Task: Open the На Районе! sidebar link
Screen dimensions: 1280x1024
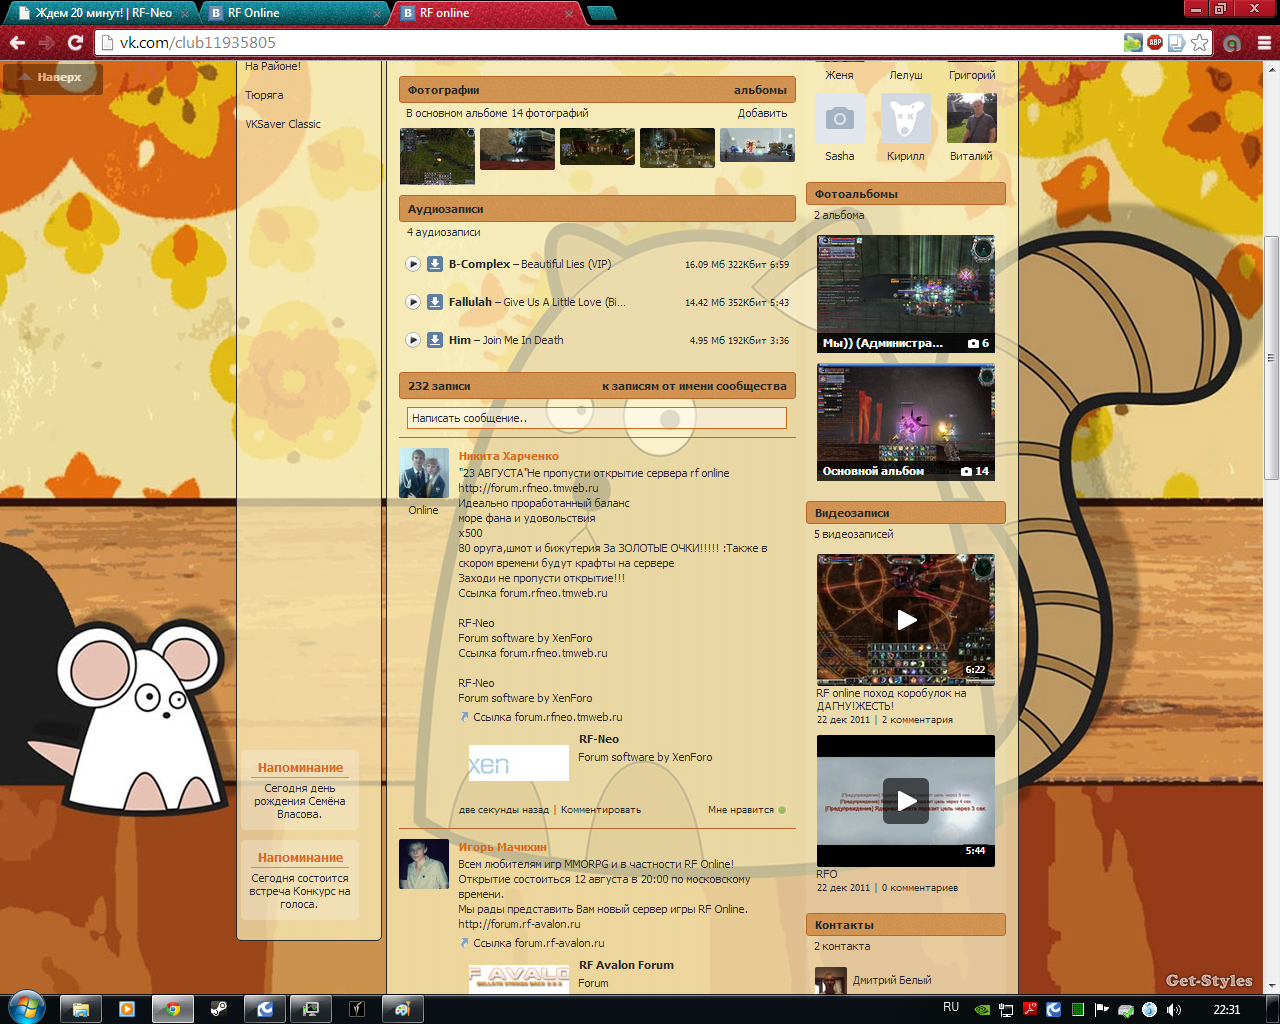Action: click(x=273, y=66)
